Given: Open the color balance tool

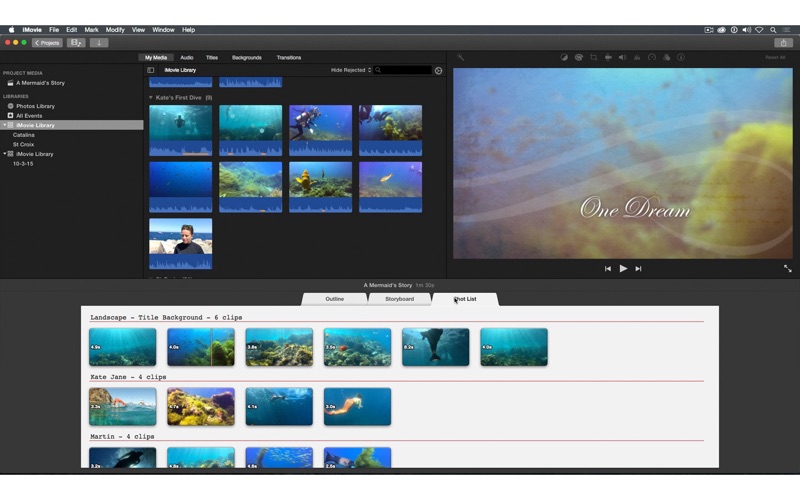Looking at the screenshot, I should (x=564, y=57).
